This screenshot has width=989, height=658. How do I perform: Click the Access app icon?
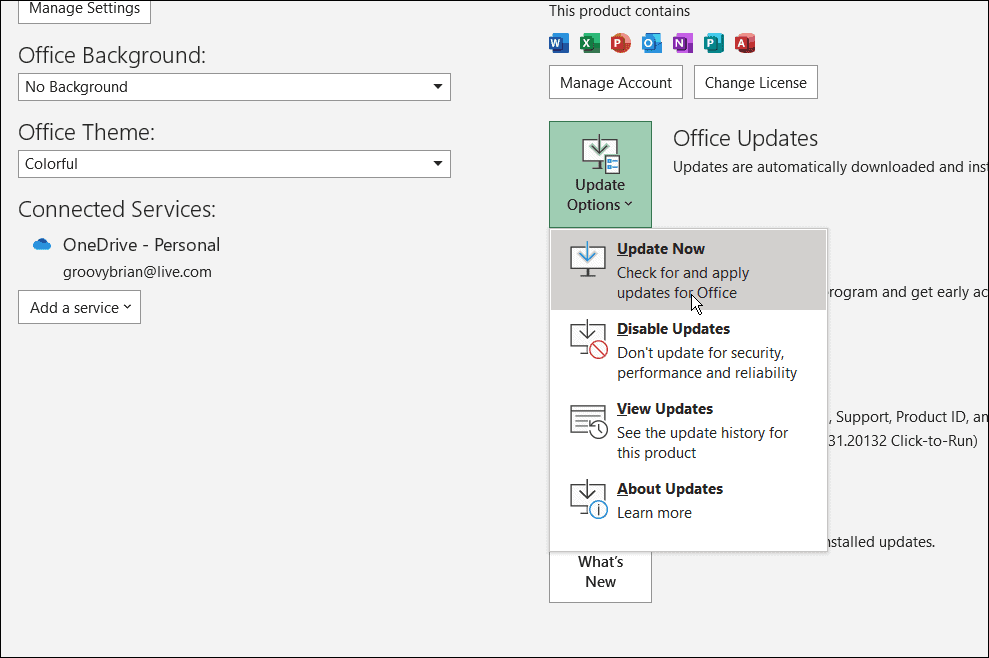pos(745,43)
